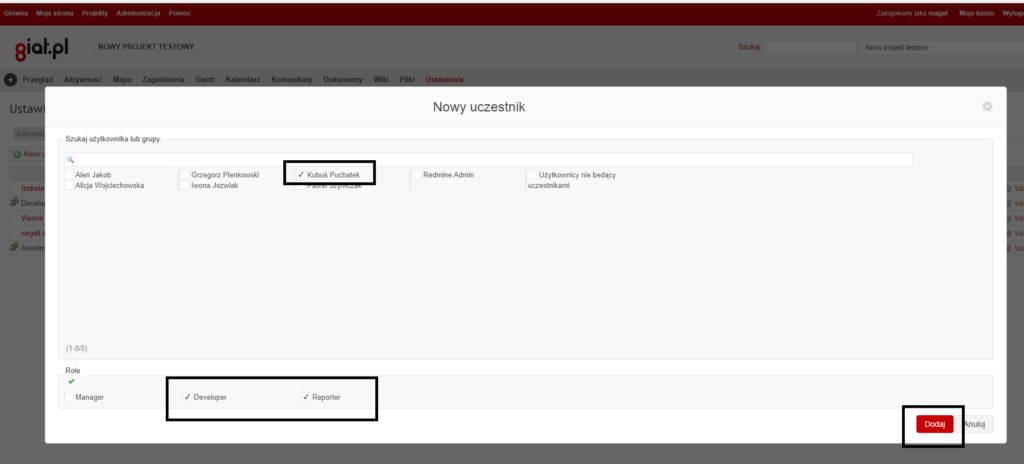The width and height of the screenshot is (1024, 464).
Task: Tick the Alen Jakob checkbox
Action: coord(69,174)
